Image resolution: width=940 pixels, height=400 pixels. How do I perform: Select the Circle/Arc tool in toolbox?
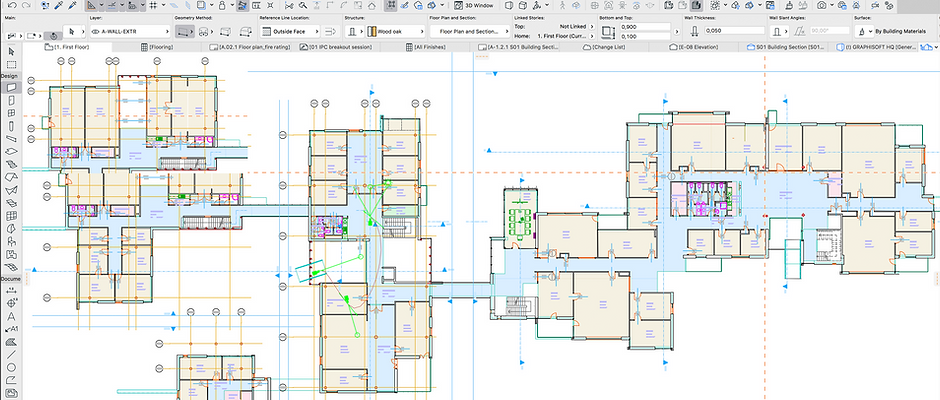pos(11,367)
